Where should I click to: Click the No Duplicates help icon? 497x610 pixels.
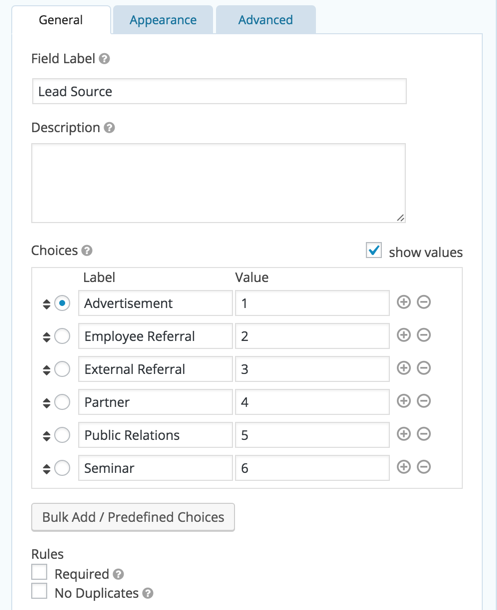pos(148,593)
